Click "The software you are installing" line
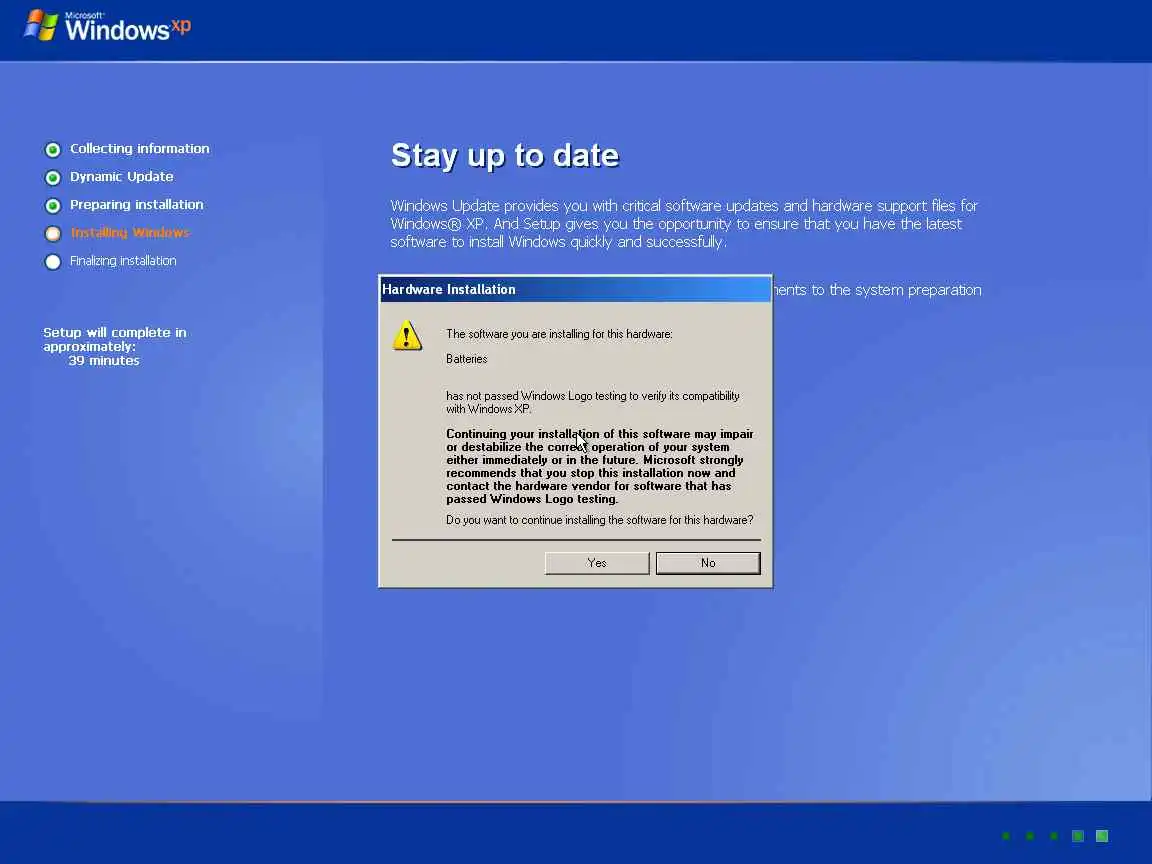The height and width of the screenshot is (864, 1152). [559, 334]
